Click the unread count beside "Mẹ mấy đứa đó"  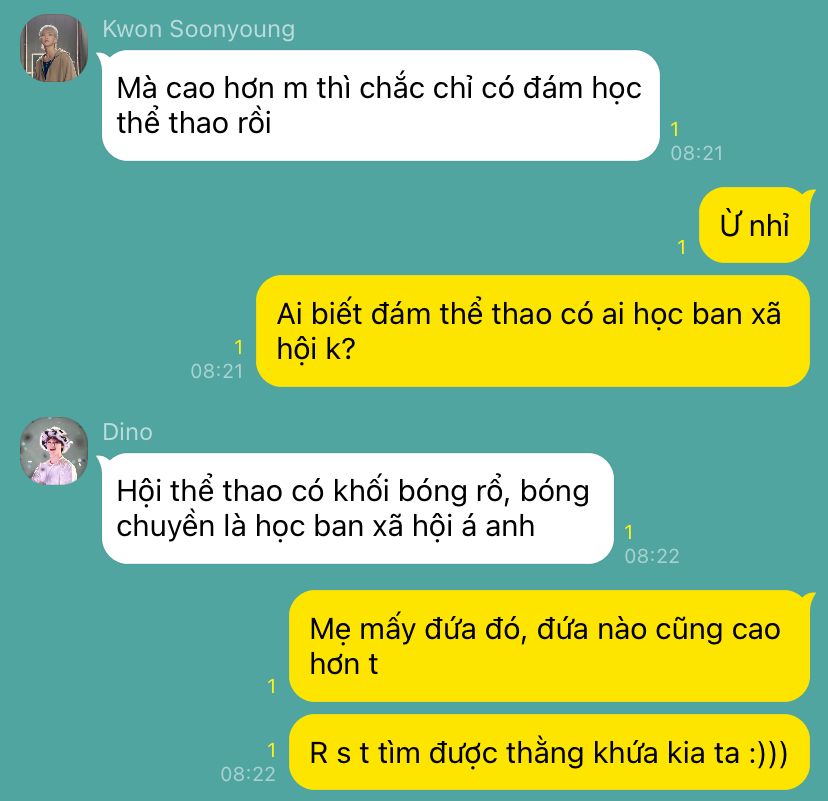[x=271, y=686]
